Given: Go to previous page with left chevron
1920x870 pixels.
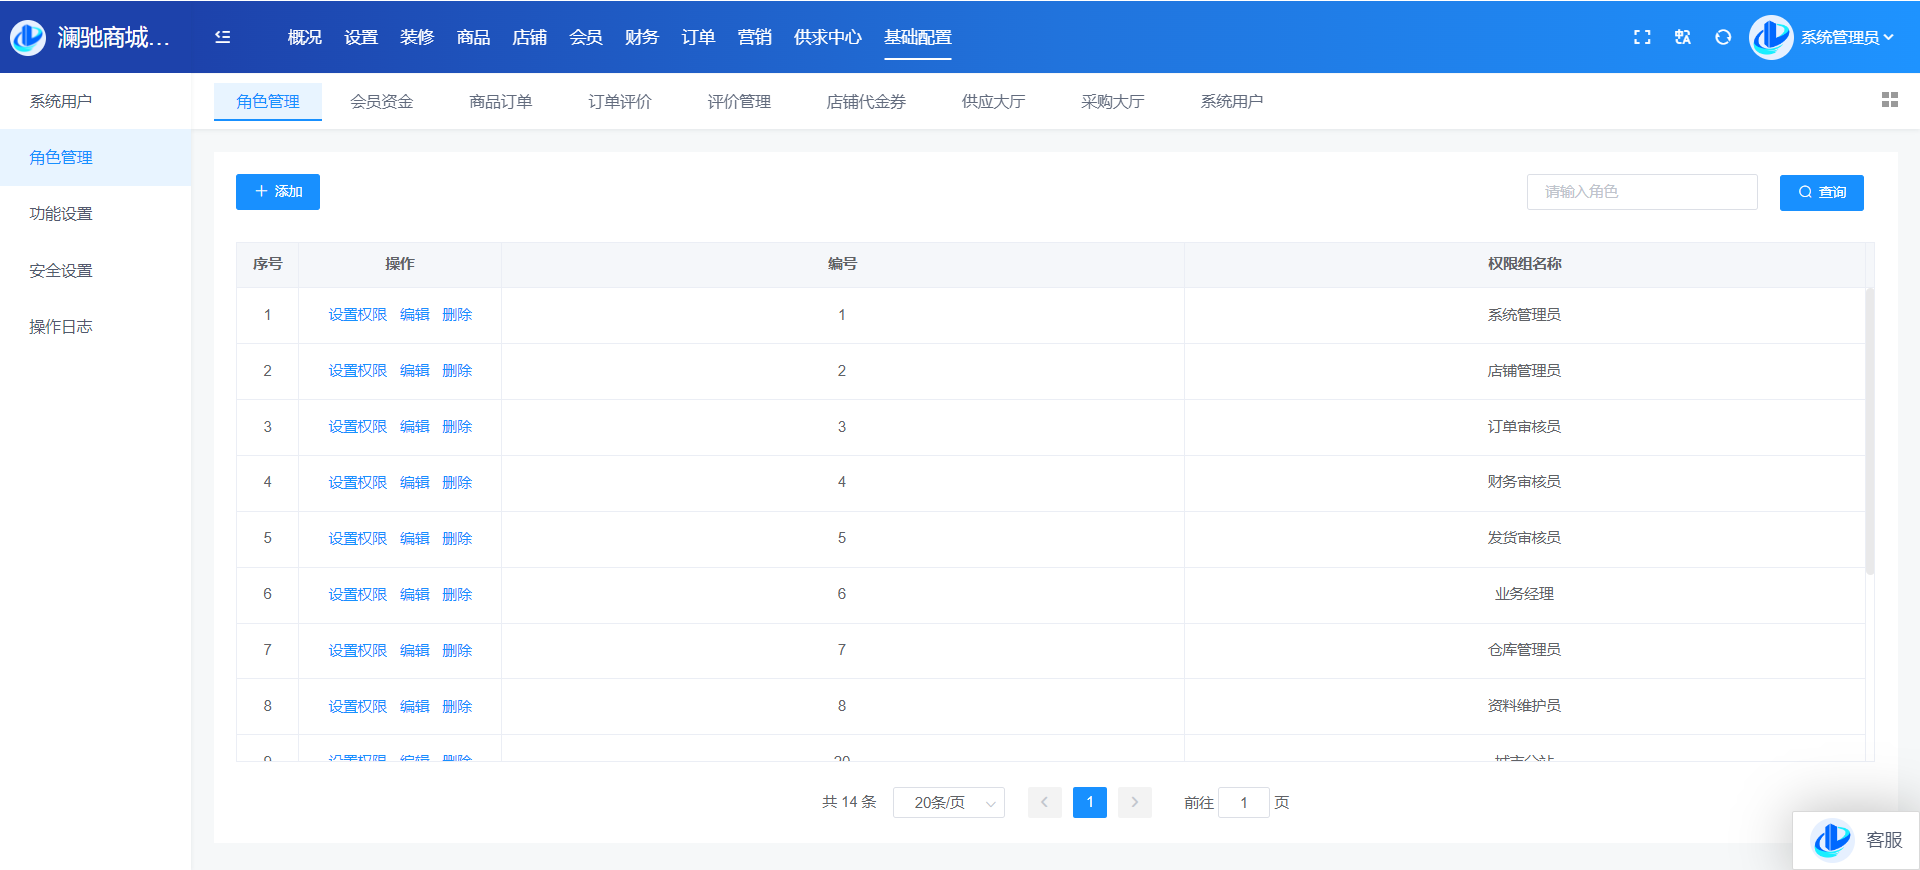Looking at the screenshot, I should [x=1044, y=803].
